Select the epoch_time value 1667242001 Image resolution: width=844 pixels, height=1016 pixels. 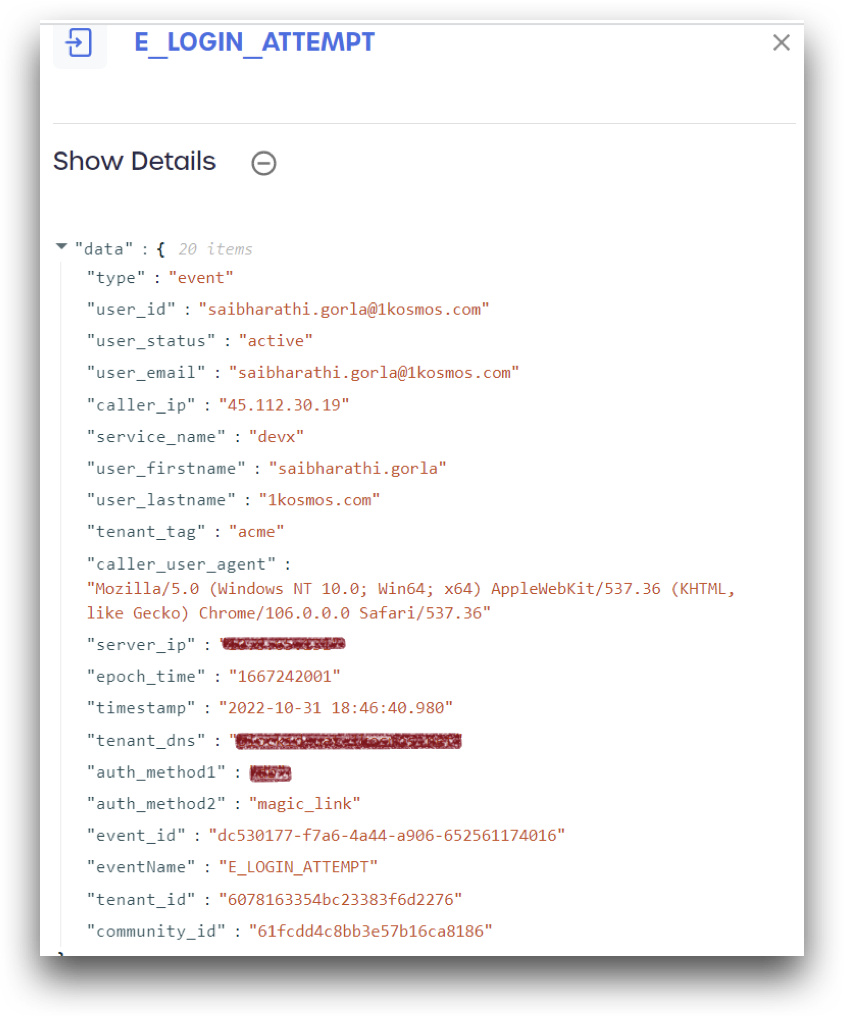(x=284, y=677)
